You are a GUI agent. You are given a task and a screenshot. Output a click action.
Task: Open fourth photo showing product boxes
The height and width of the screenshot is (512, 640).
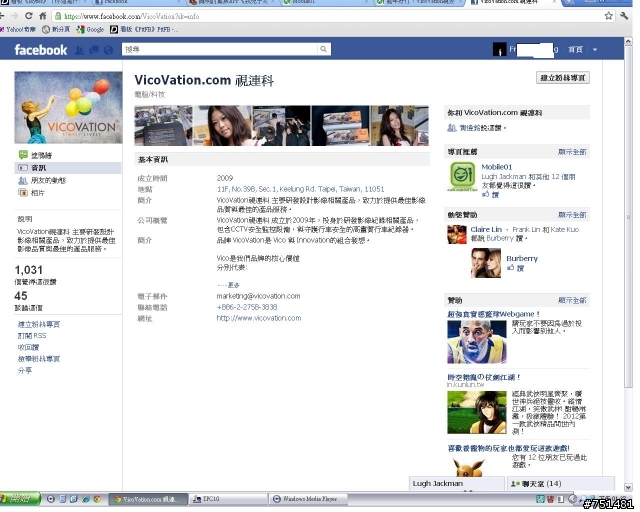click(x=341, y=125)
